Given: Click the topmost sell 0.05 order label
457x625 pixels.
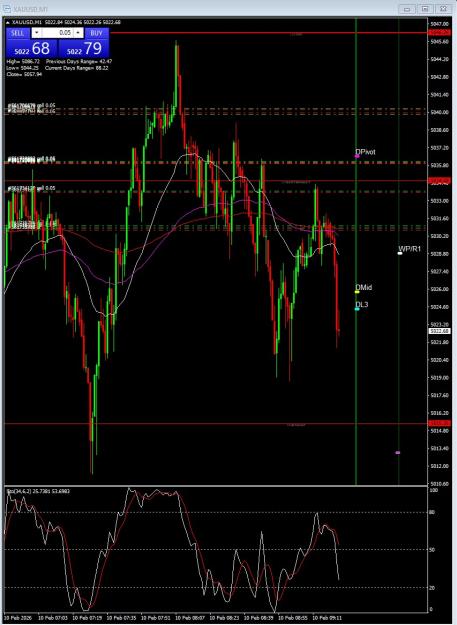Looking at the screenshot, I should tap(31, 106).
